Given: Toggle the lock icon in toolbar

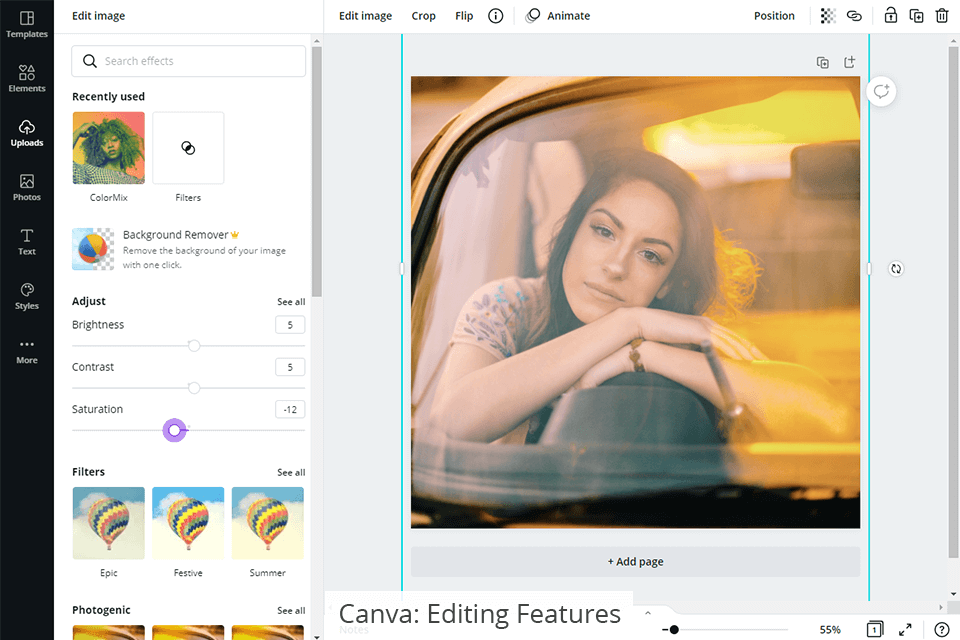Looking at the screenshot, I should click(891, 16).
